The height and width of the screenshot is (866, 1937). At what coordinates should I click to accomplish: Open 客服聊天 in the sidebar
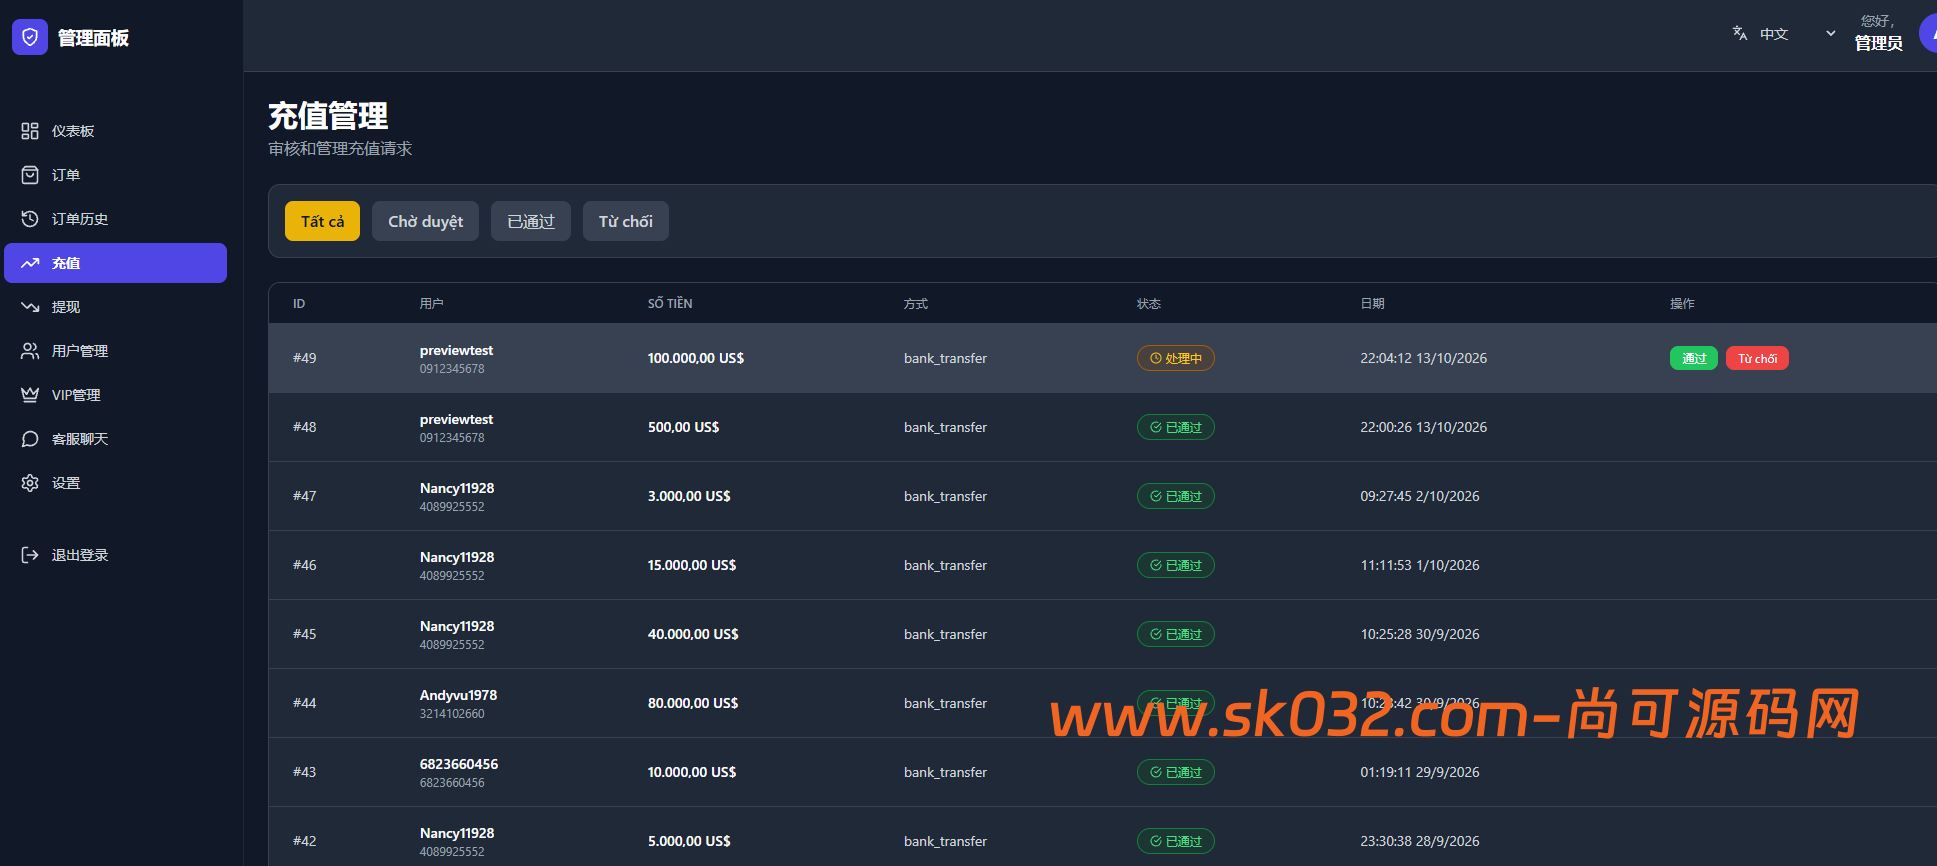tap(116, 439)
